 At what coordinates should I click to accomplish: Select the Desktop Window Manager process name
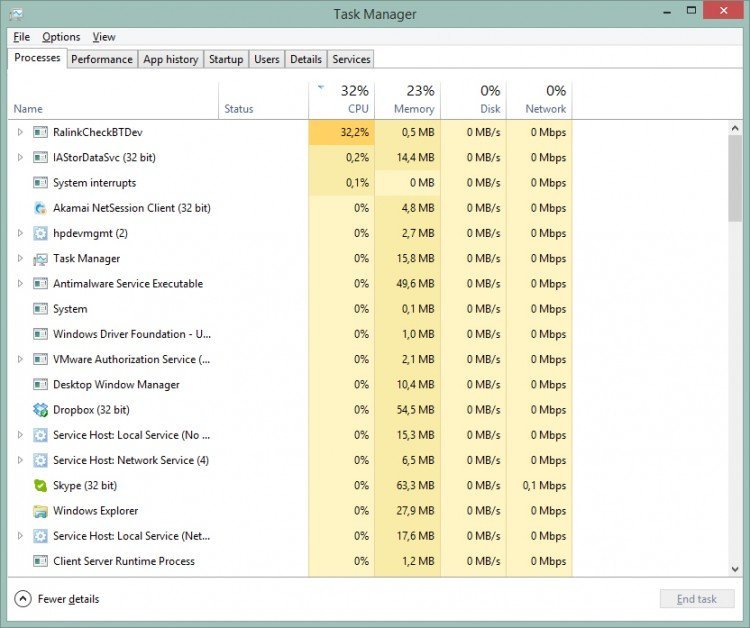coord(116,385)
